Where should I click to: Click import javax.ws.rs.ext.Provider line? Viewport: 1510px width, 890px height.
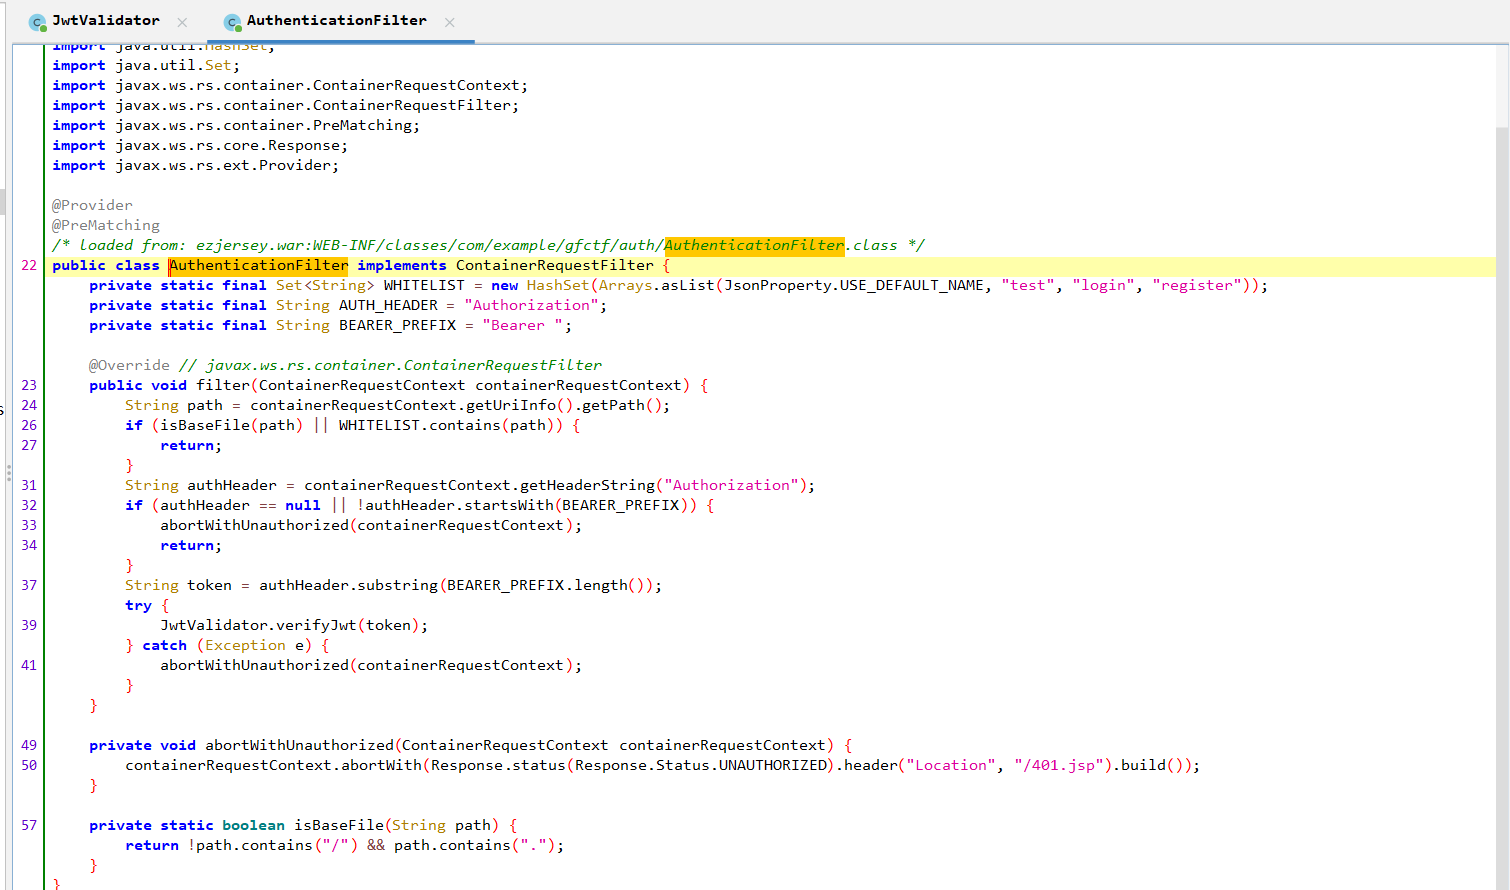point(196,165)
